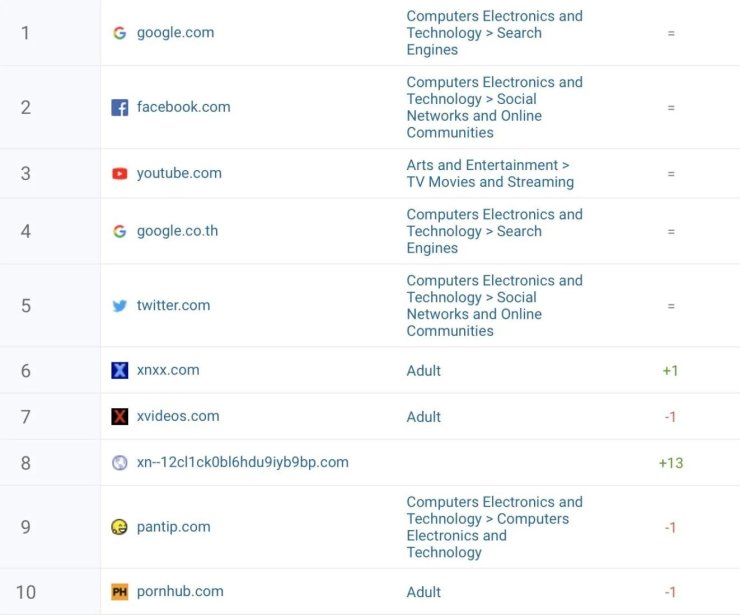Click the YouTube play icon

coord(119,174)
